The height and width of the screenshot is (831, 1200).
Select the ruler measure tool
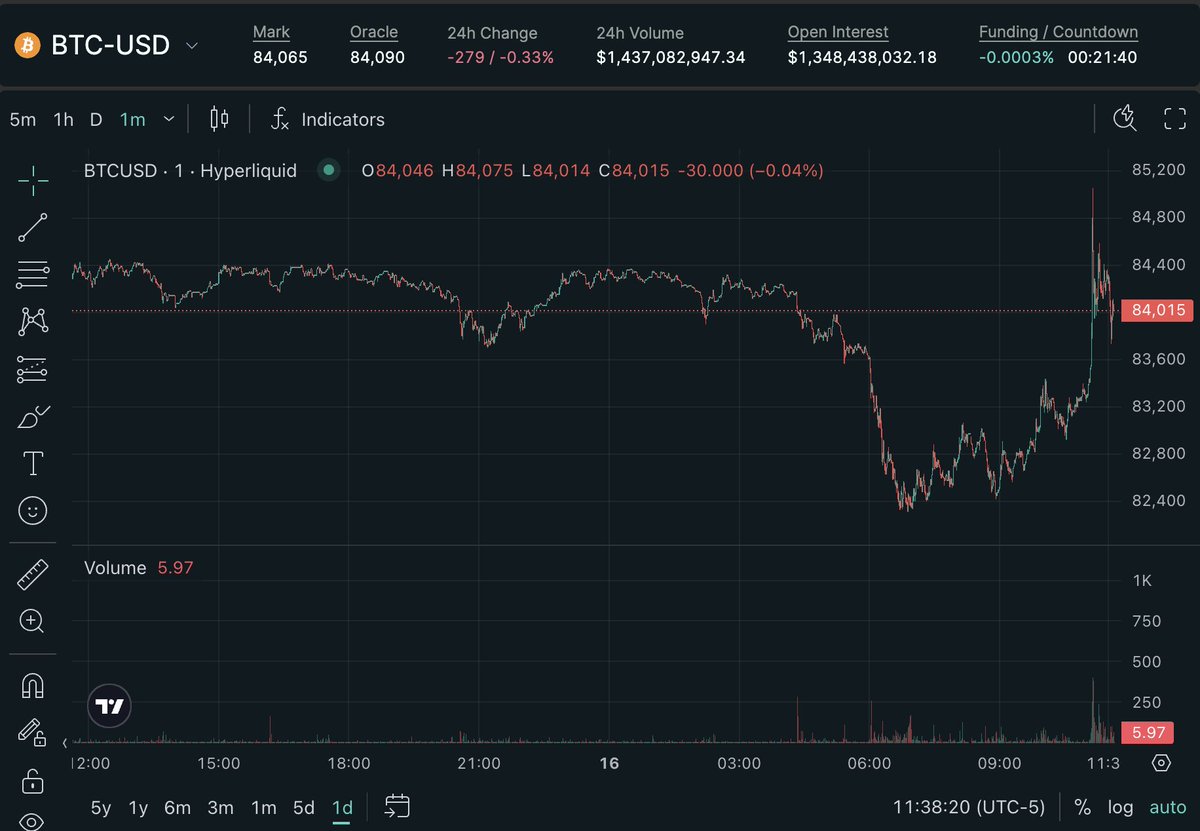(x=33, y=574)
